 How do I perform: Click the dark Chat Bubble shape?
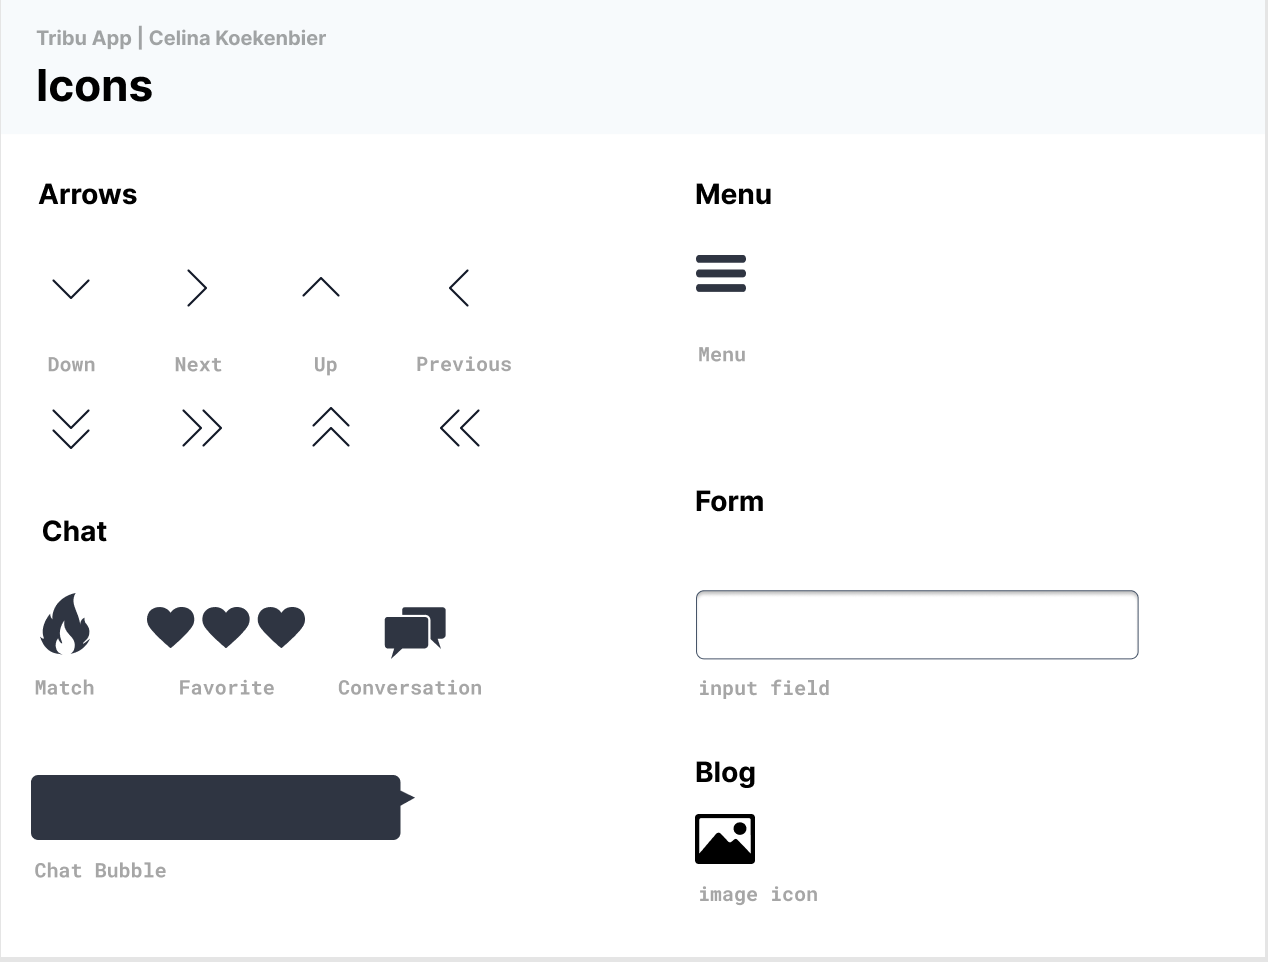pyautogui.click(x=216, y=807)
